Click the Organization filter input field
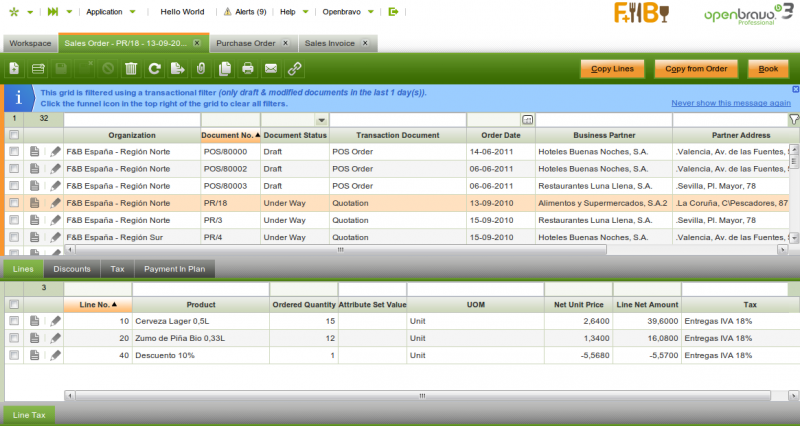The width and height of the screenshot is (800, 426). tap(132, 119)
